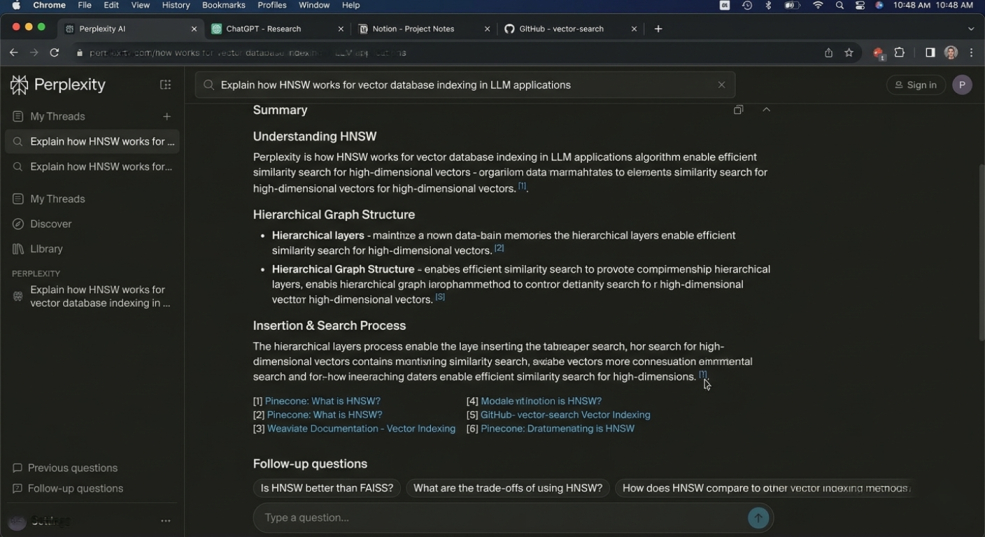Reload the page

55,53
